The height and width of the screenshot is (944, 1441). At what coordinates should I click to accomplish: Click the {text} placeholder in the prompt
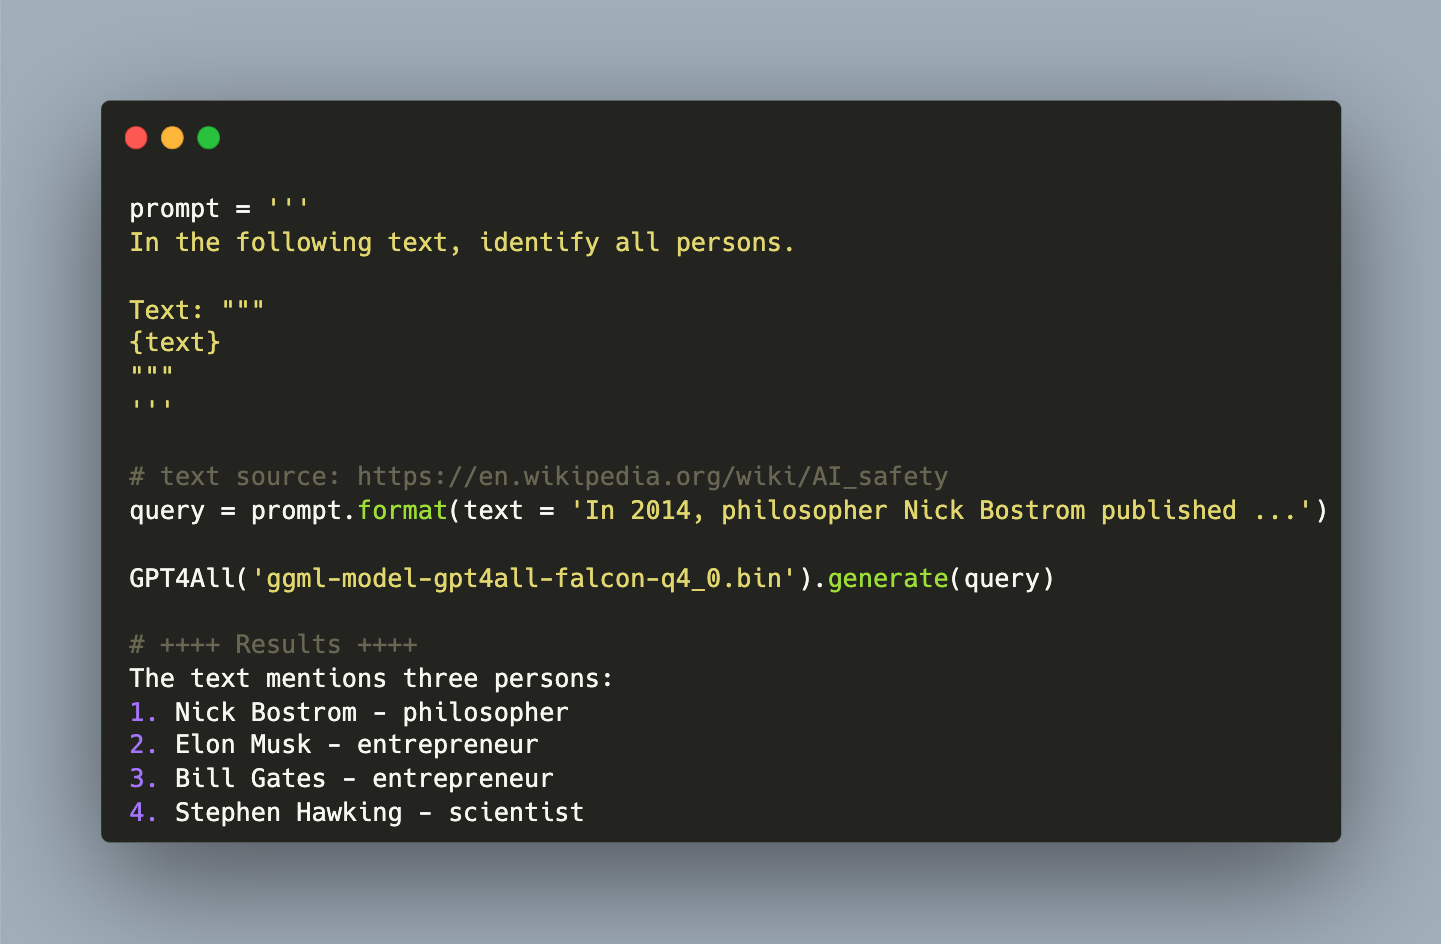(x=175, y=342)
